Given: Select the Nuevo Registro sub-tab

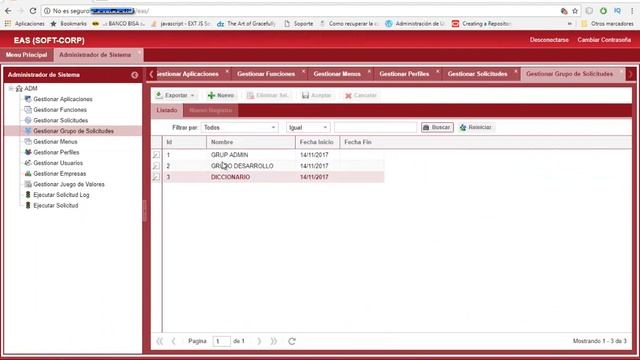Looking at the screenshot, I should coord(211,111).
